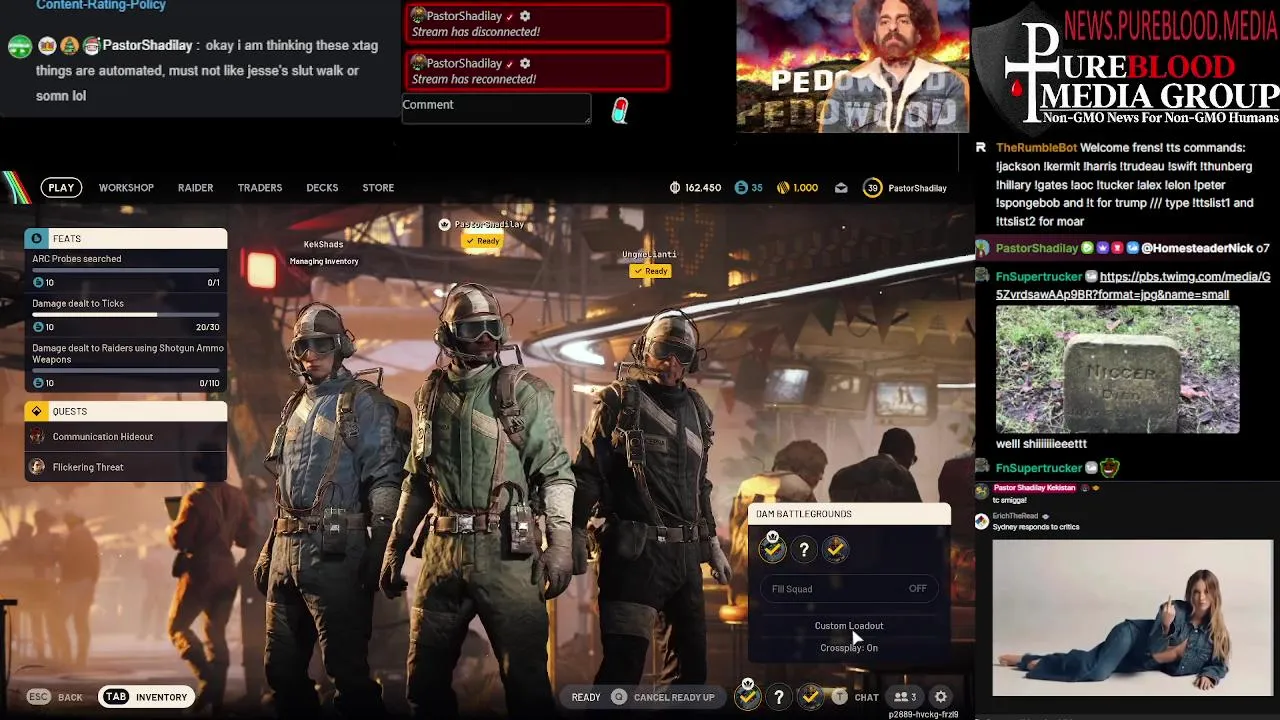The width and height of the screenshot is (1280, 720).
Task: Click the squad leader avatar in bottom bar
Action: tap(748, 695)
